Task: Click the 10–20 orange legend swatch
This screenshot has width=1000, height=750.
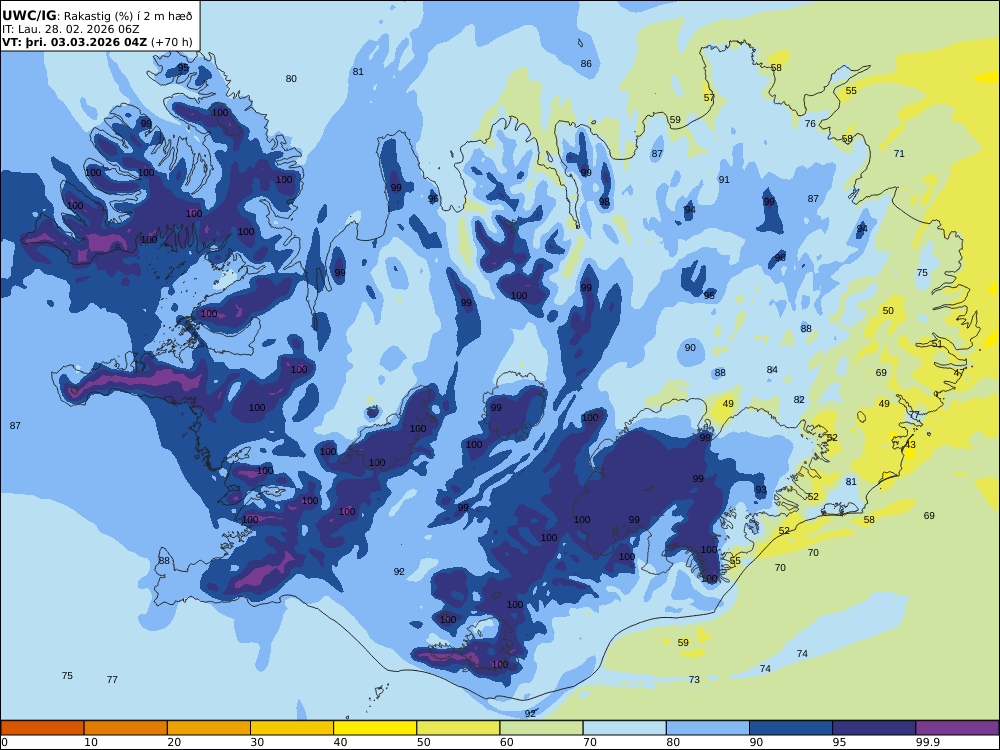Action: click(x=126, y=728)
